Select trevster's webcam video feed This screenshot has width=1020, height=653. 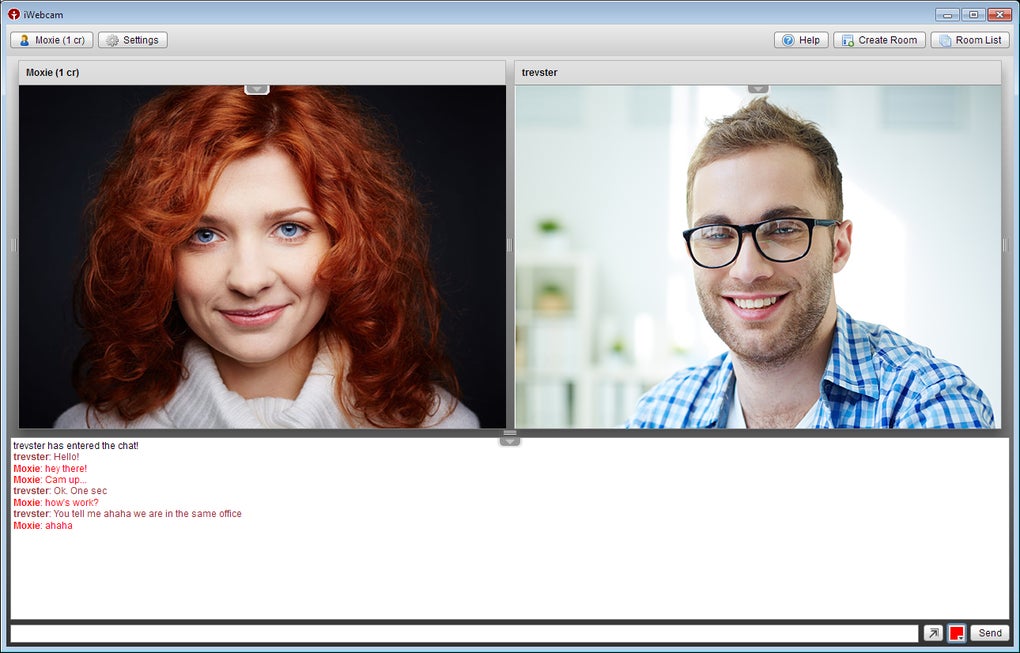(758, 257)
